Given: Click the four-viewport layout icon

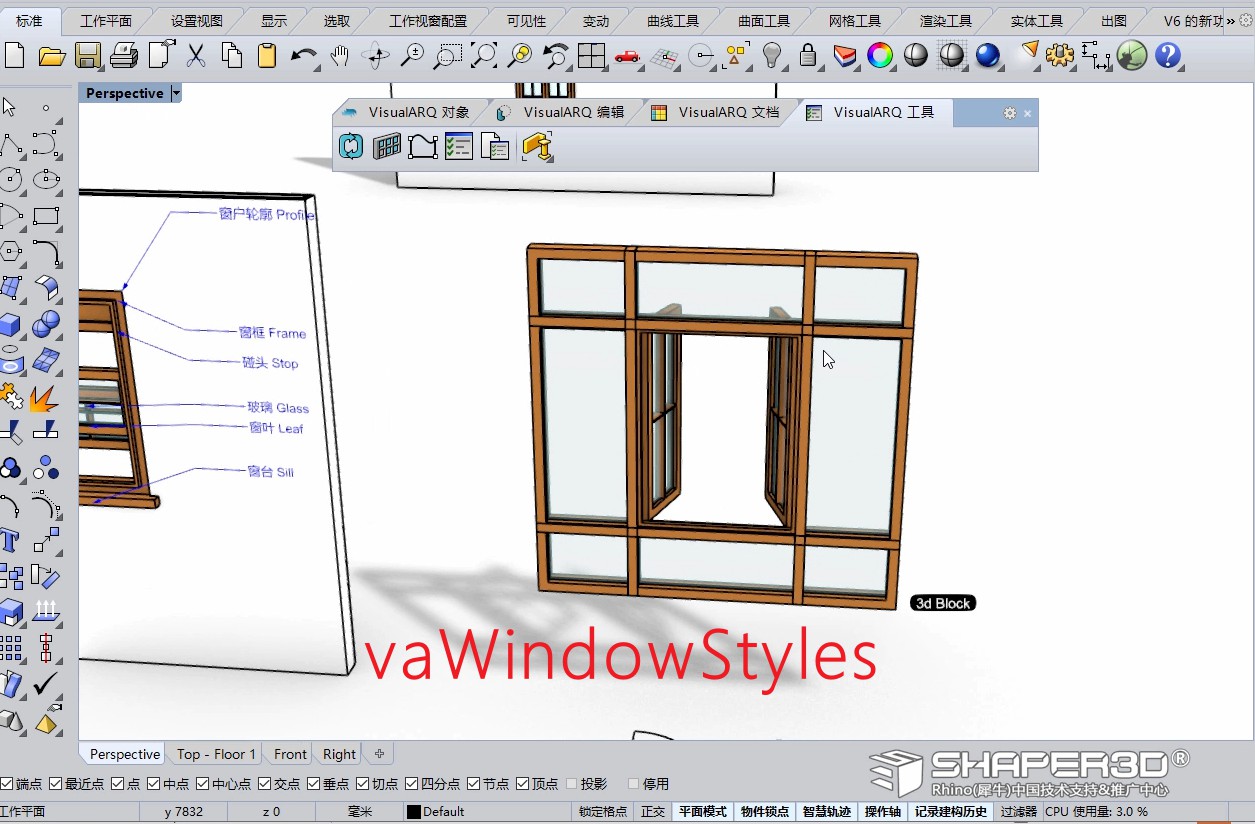Looking at the screenshot, I should (592, 55).
